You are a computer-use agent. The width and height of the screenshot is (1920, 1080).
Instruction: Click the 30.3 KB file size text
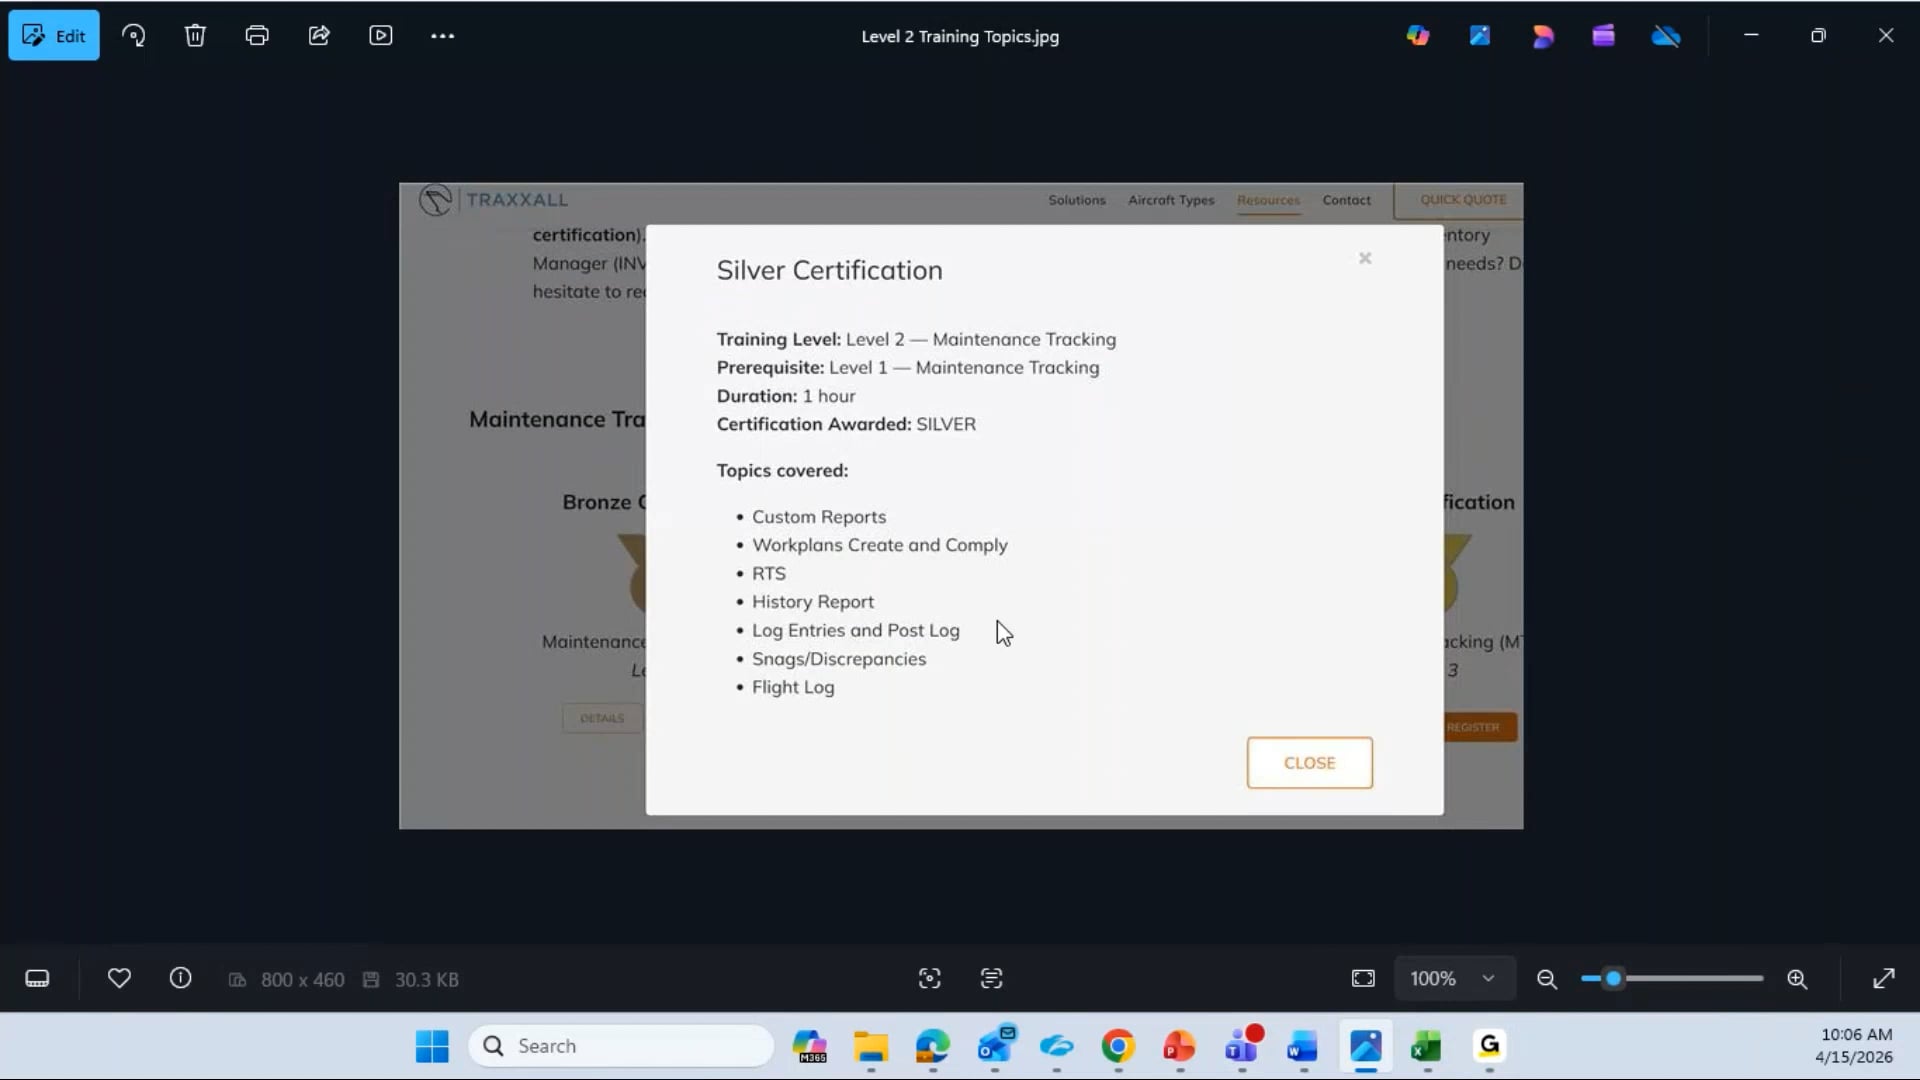426,980
